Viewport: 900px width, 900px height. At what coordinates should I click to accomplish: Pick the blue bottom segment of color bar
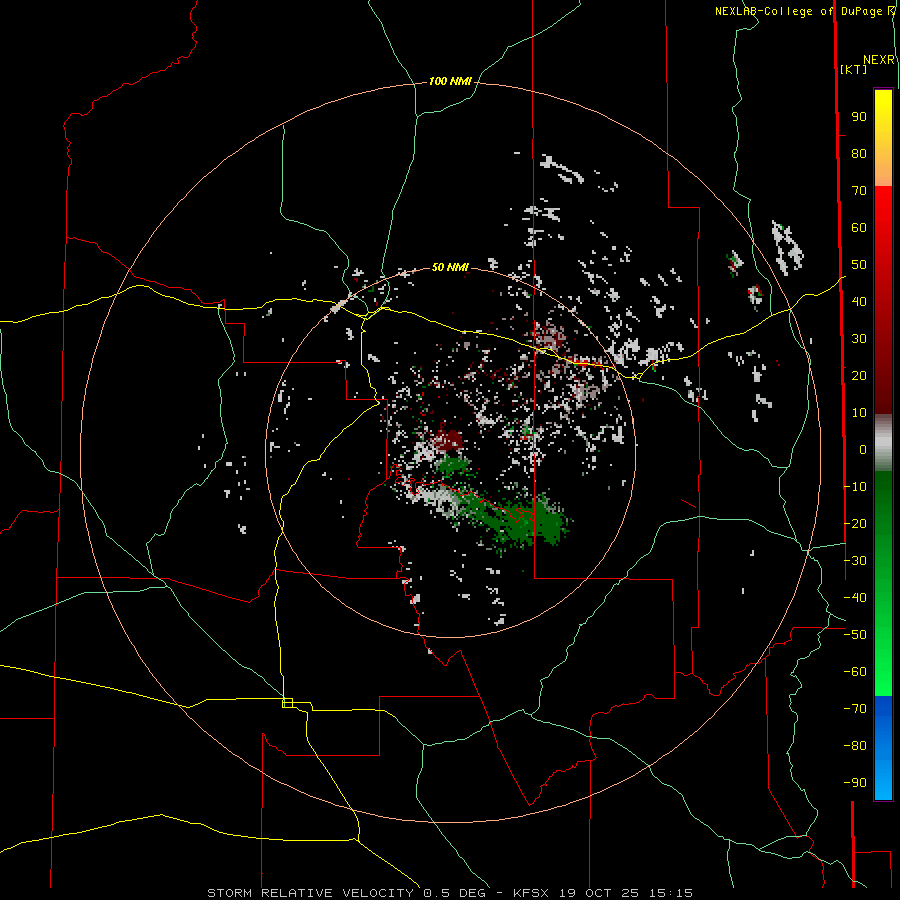pos(883,748)
